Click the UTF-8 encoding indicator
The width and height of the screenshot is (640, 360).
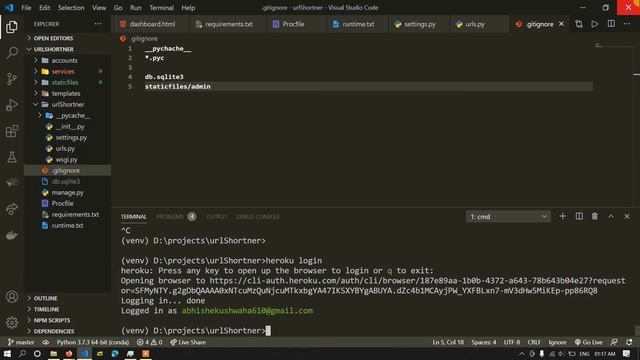click(512, 342)
